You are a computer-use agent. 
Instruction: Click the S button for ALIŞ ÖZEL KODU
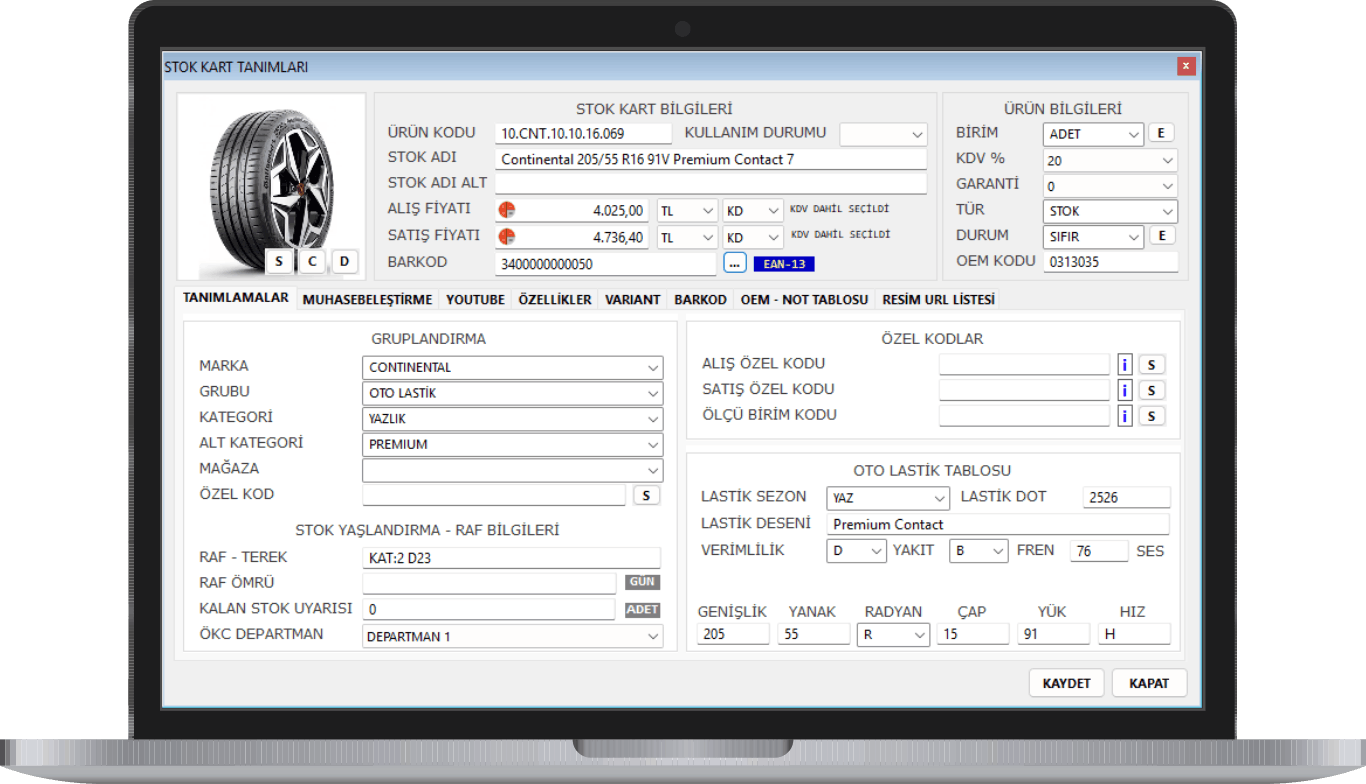[x=1152, y=365]
